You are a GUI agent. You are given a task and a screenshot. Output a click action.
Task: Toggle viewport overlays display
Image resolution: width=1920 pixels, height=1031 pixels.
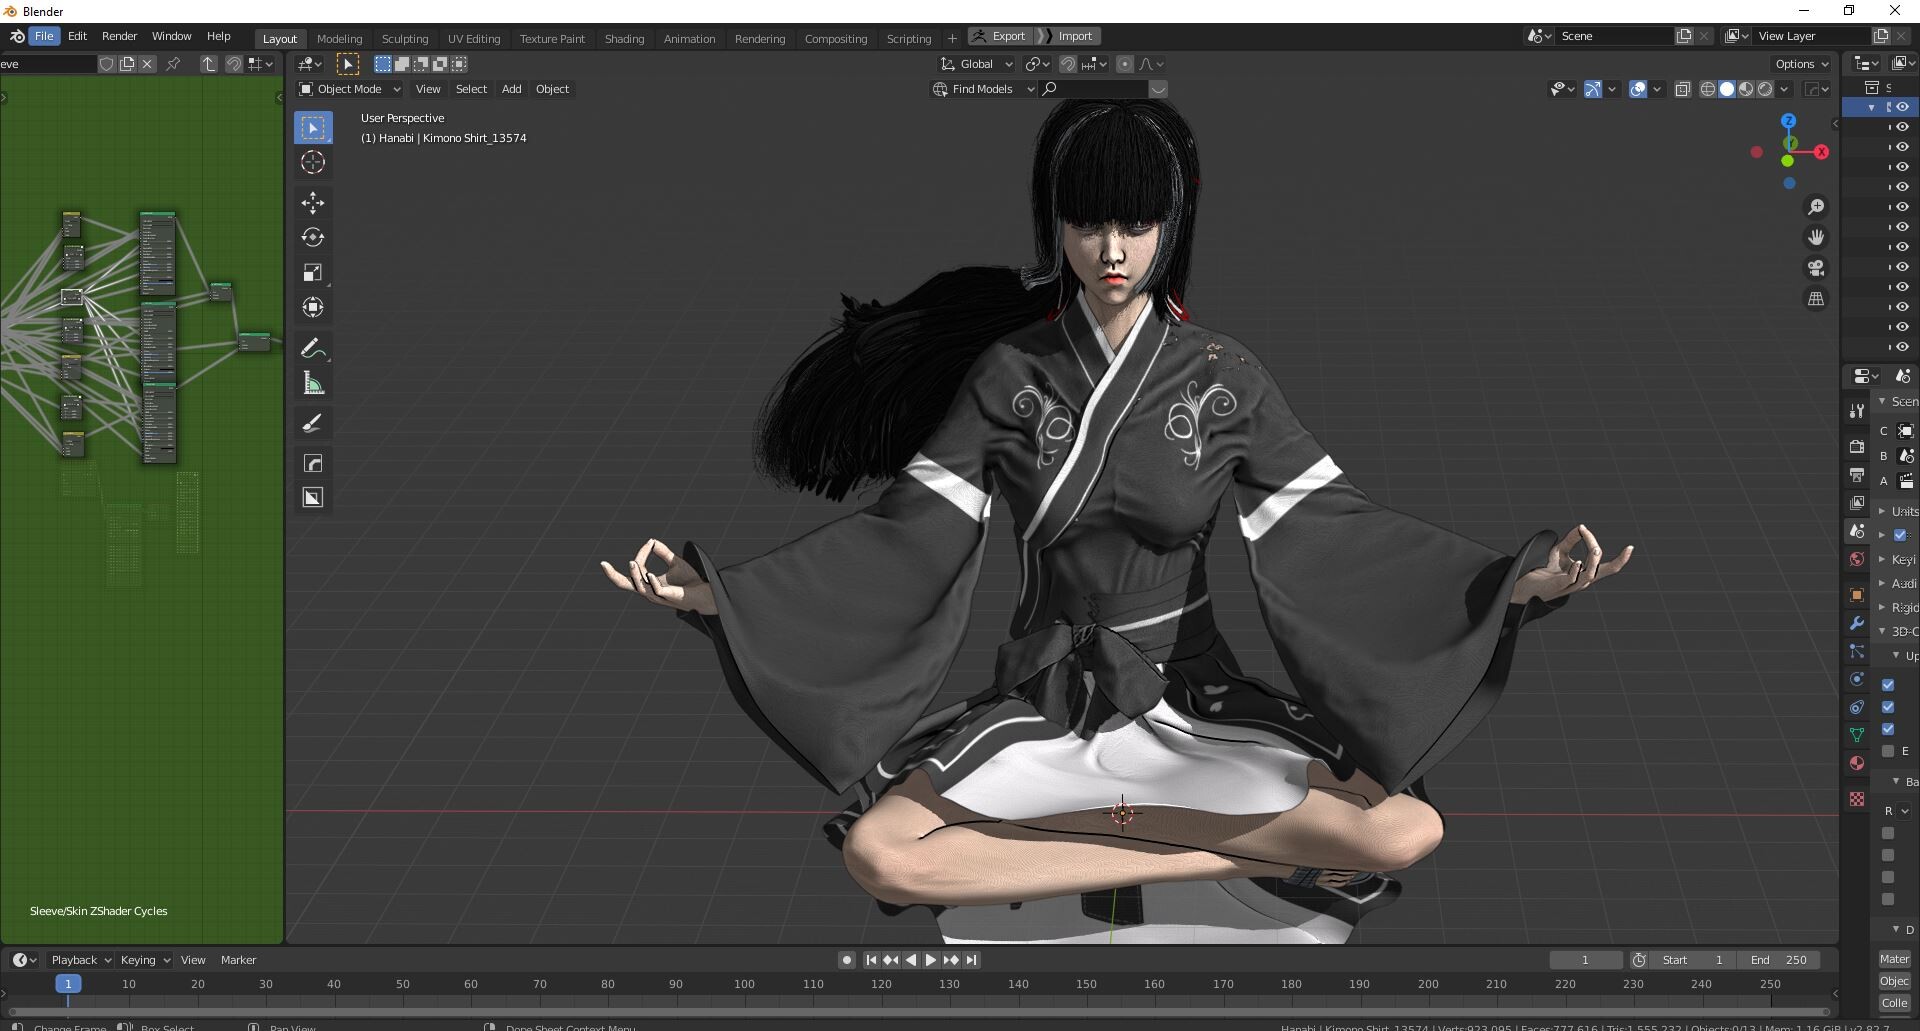(x=1638, y=89)
